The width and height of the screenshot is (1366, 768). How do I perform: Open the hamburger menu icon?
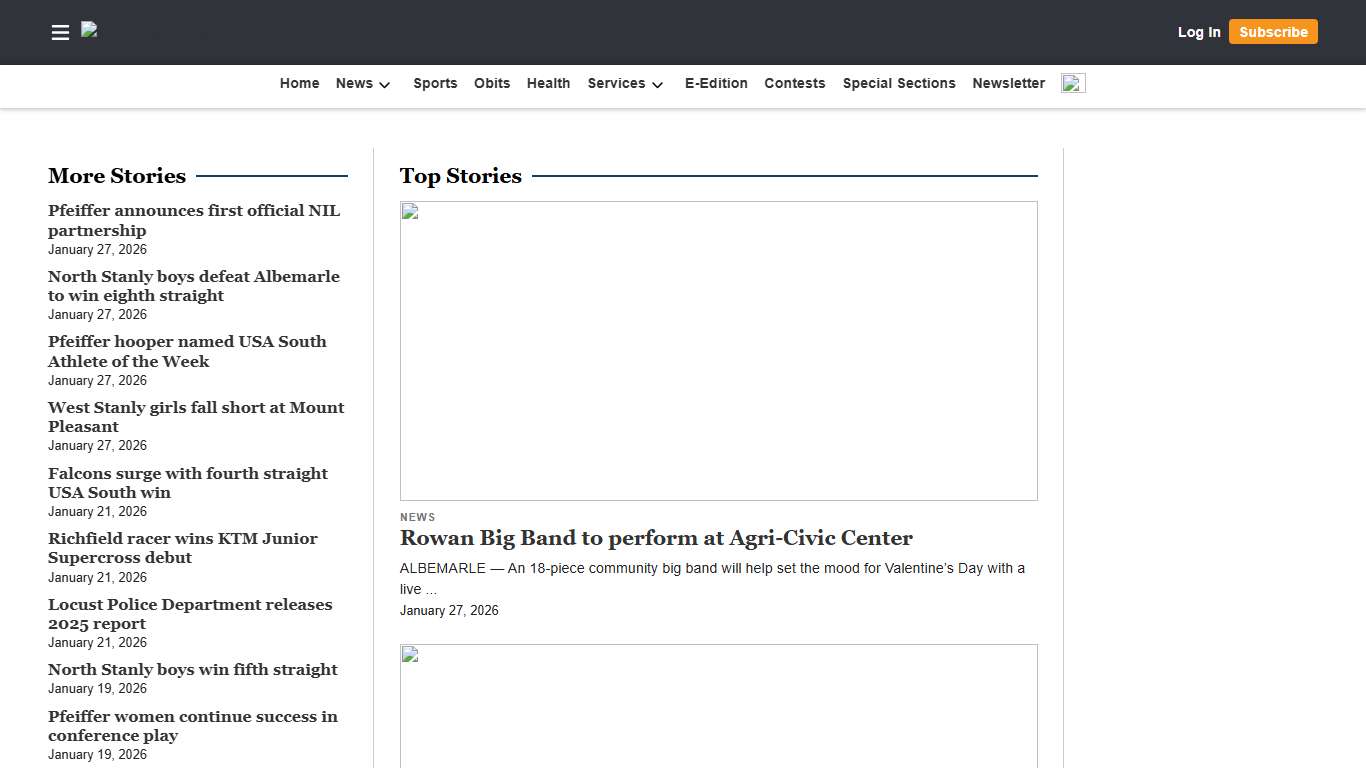tap(60, 33)
